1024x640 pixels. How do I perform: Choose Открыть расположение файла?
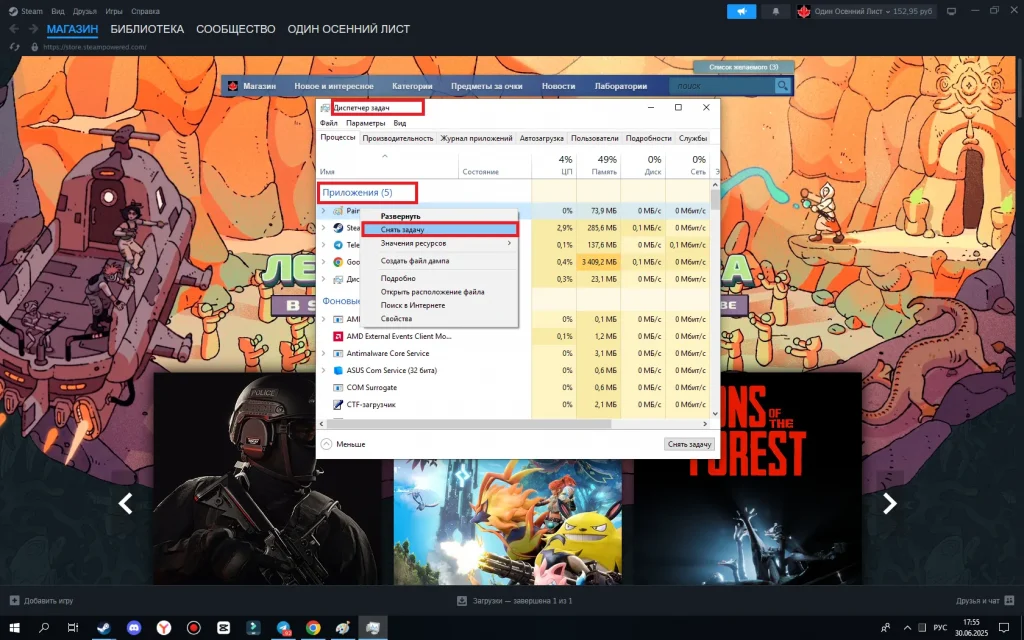tap(440, 292)
